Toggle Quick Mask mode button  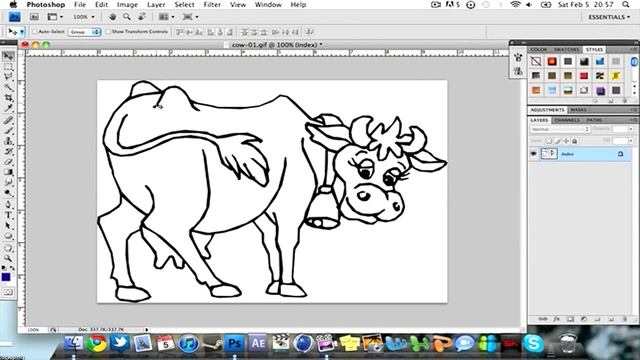pyautogui.click(x=8, y=292)
